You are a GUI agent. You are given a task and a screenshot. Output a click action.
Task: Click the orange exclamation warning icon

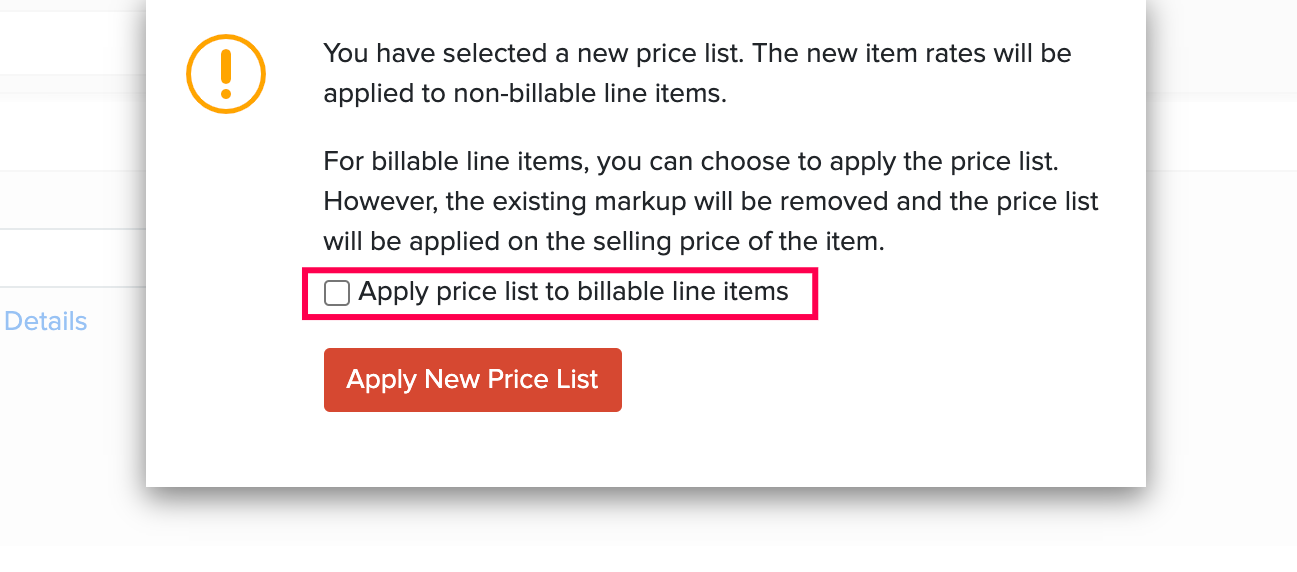coord(226,74)
